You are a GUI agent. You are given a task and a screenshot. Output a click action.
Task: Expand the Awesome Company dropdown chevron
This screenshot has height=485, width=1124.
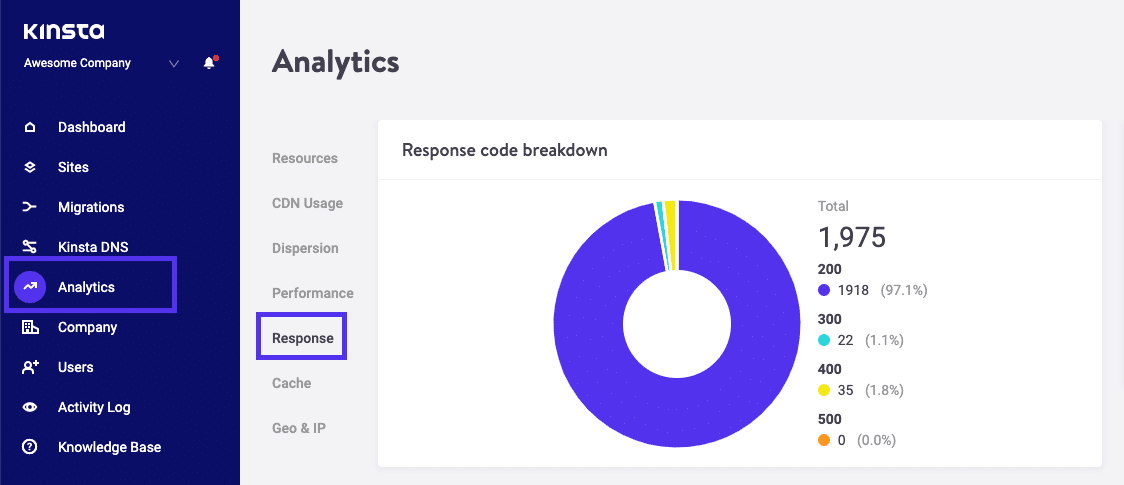[x=174, y=63]
